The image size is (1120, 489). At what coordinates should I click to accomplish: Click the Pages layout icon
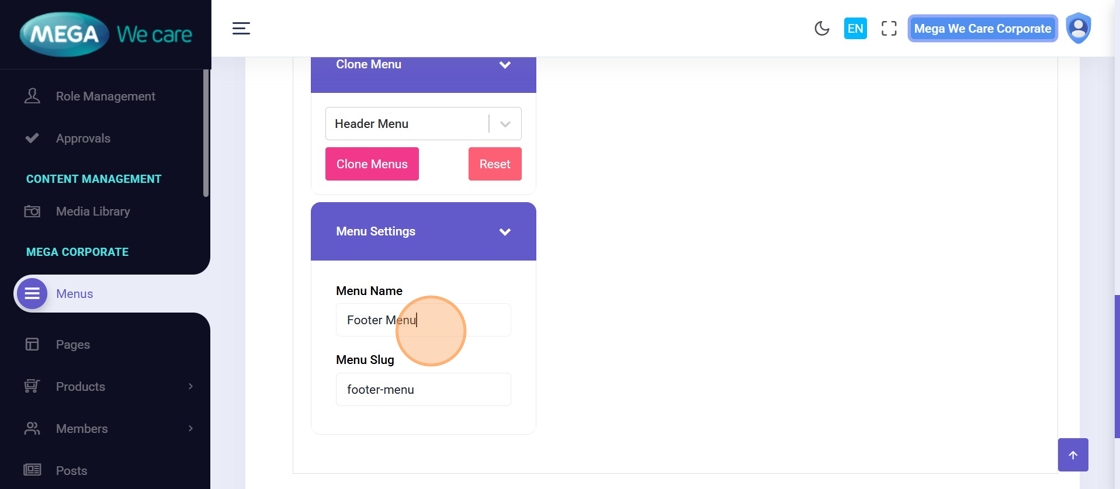point(32,344)
